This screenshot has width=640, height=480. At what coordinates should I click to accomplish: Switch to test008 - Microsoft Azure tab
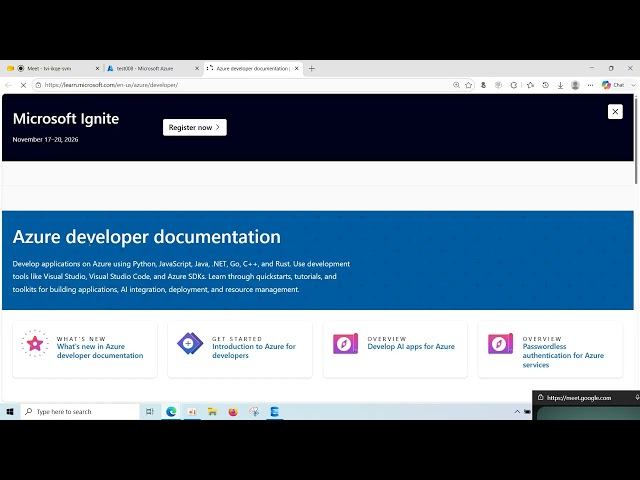153,69
